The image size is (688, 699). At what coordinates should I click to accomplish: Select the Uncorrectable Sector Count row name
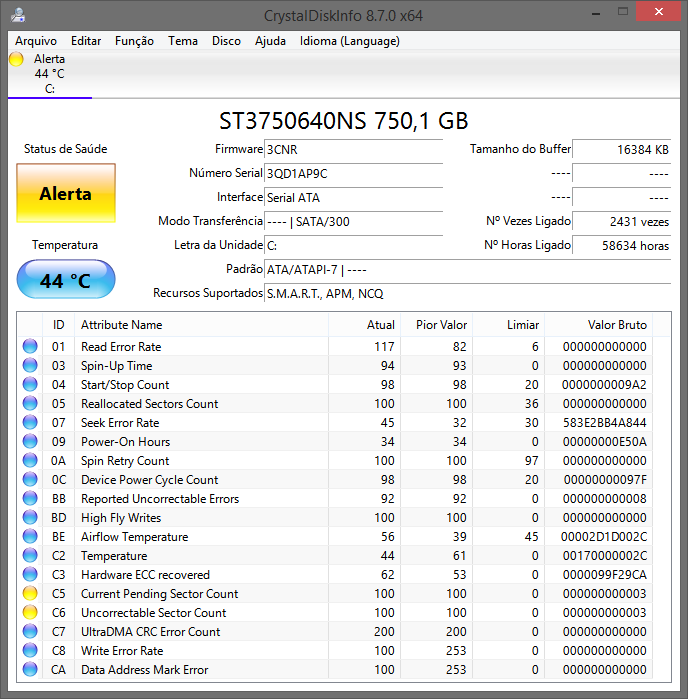[153, 613]
